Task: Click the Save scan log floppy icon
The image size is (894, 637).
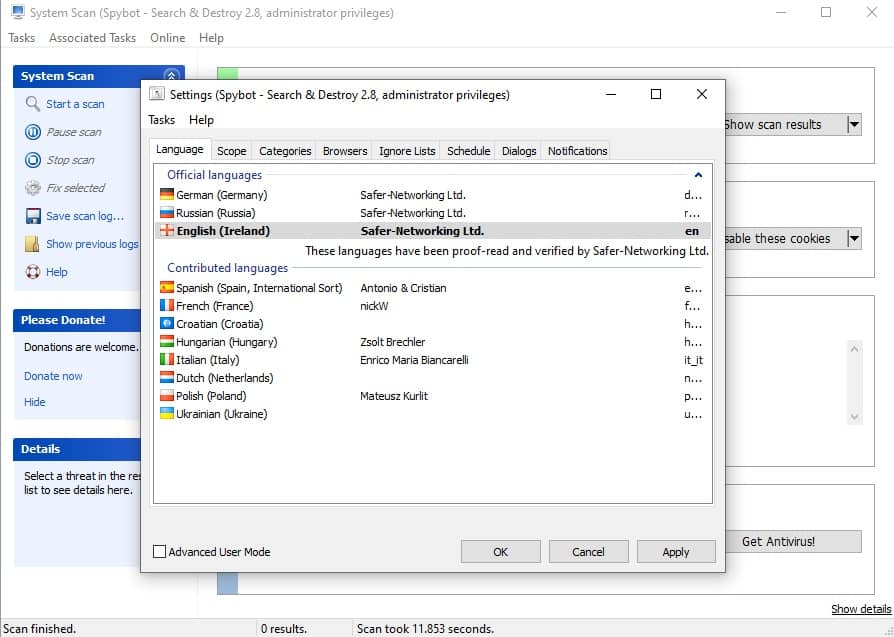Action: (x=32, y=216)
